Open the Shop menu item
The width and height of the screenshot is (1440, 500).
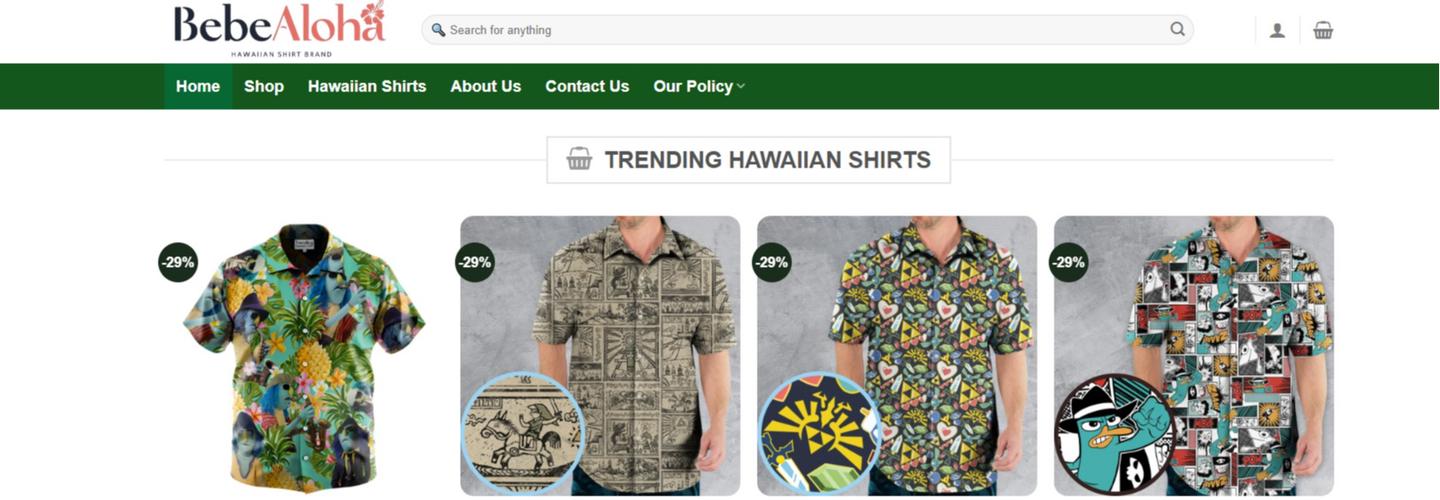pos(264,87)
